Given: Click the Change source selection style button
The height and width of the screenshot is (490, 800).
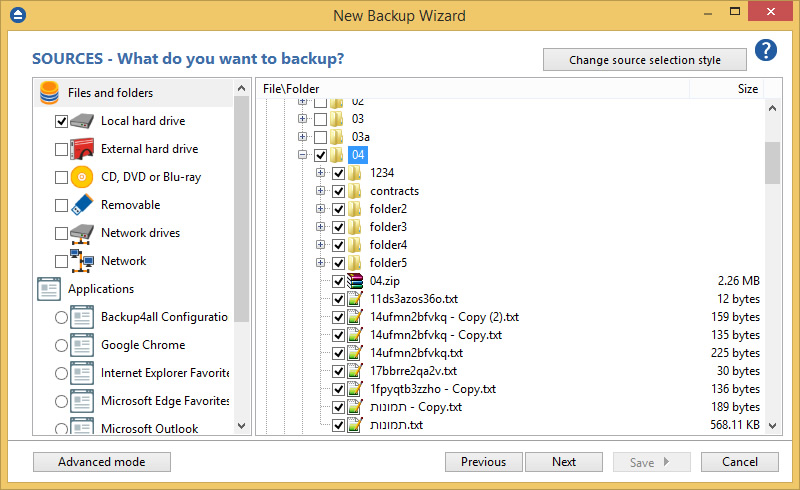Looking at the screenshot, I should 645,60.
